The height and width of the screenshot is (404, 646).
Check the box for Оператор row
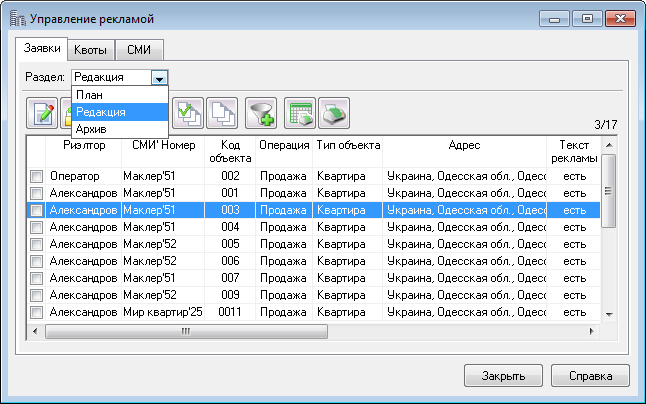click(x=36, y=176)
